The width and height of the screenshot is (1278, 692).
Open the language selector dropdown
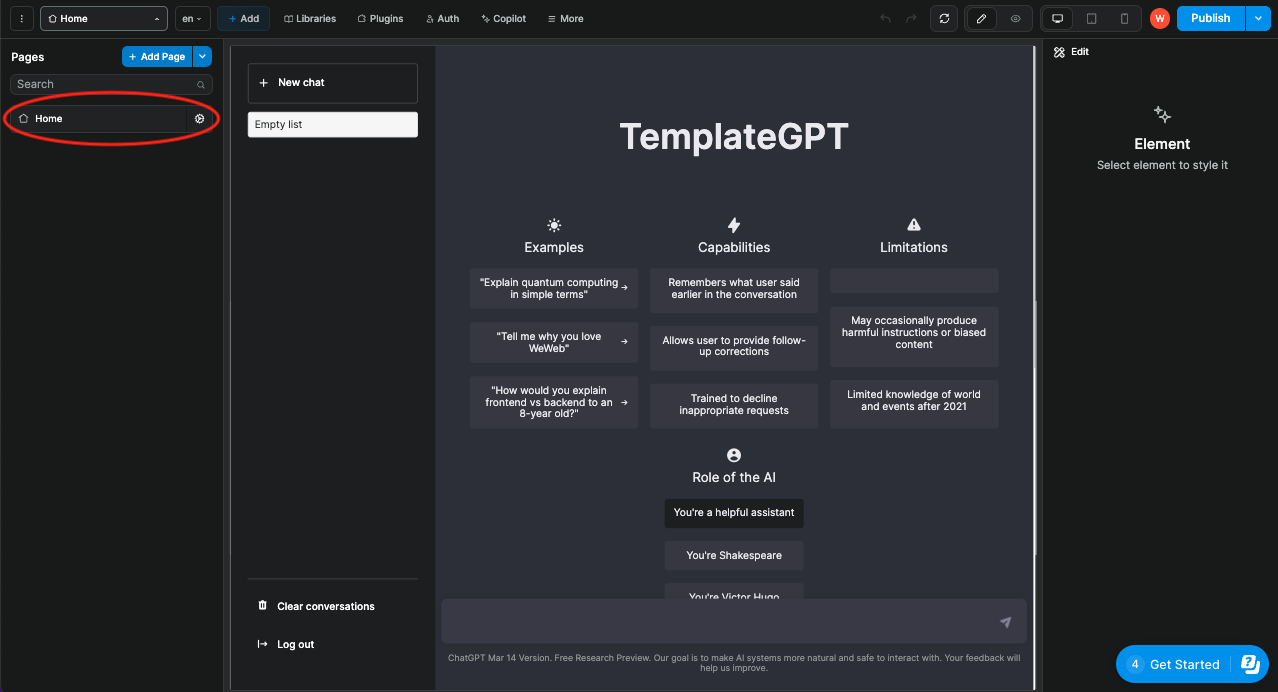click(x=192, y=18)
